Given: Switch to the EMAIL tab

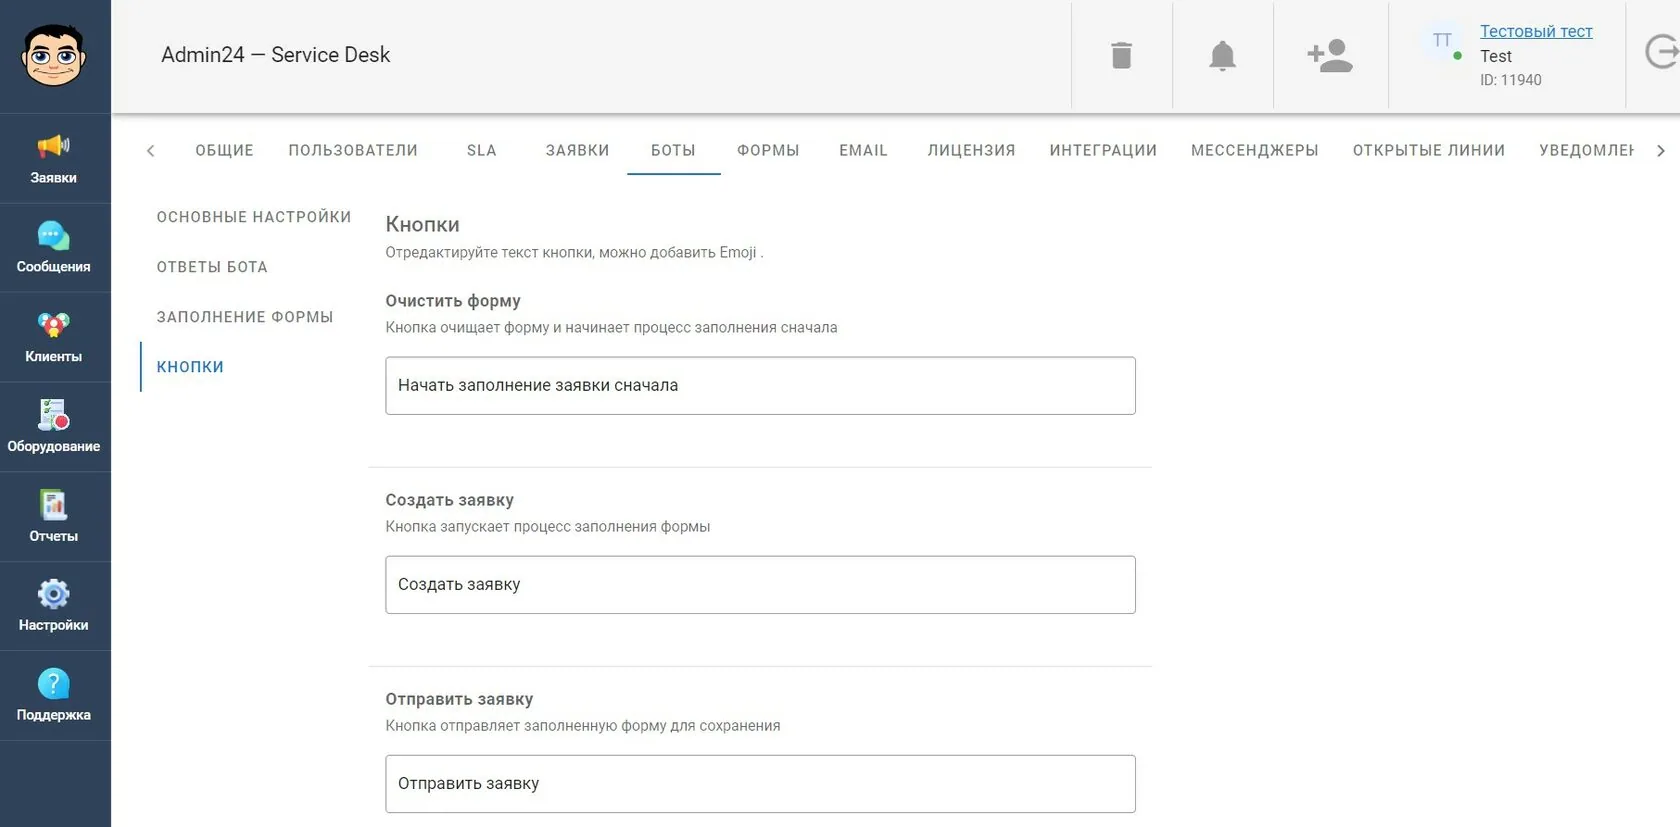Looking at the screenshot, I should pos(863,150).
